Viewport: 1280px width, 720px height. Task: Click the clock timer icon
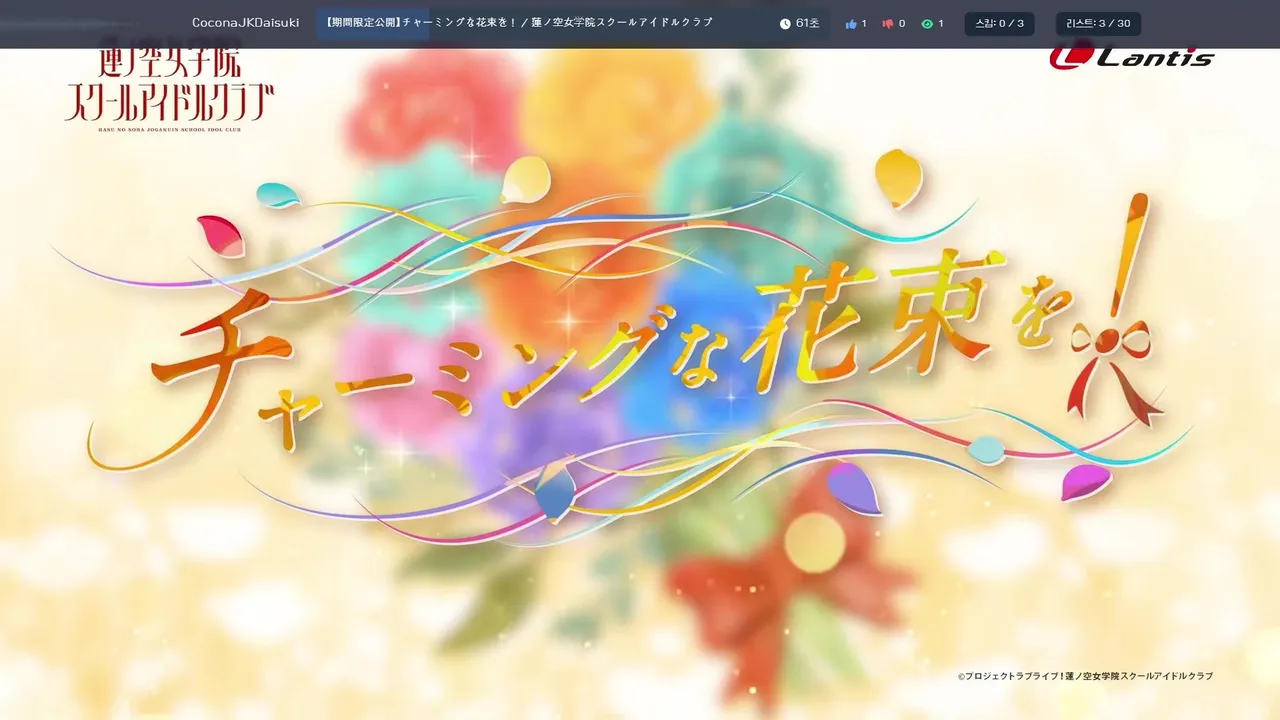click(785, 24)
